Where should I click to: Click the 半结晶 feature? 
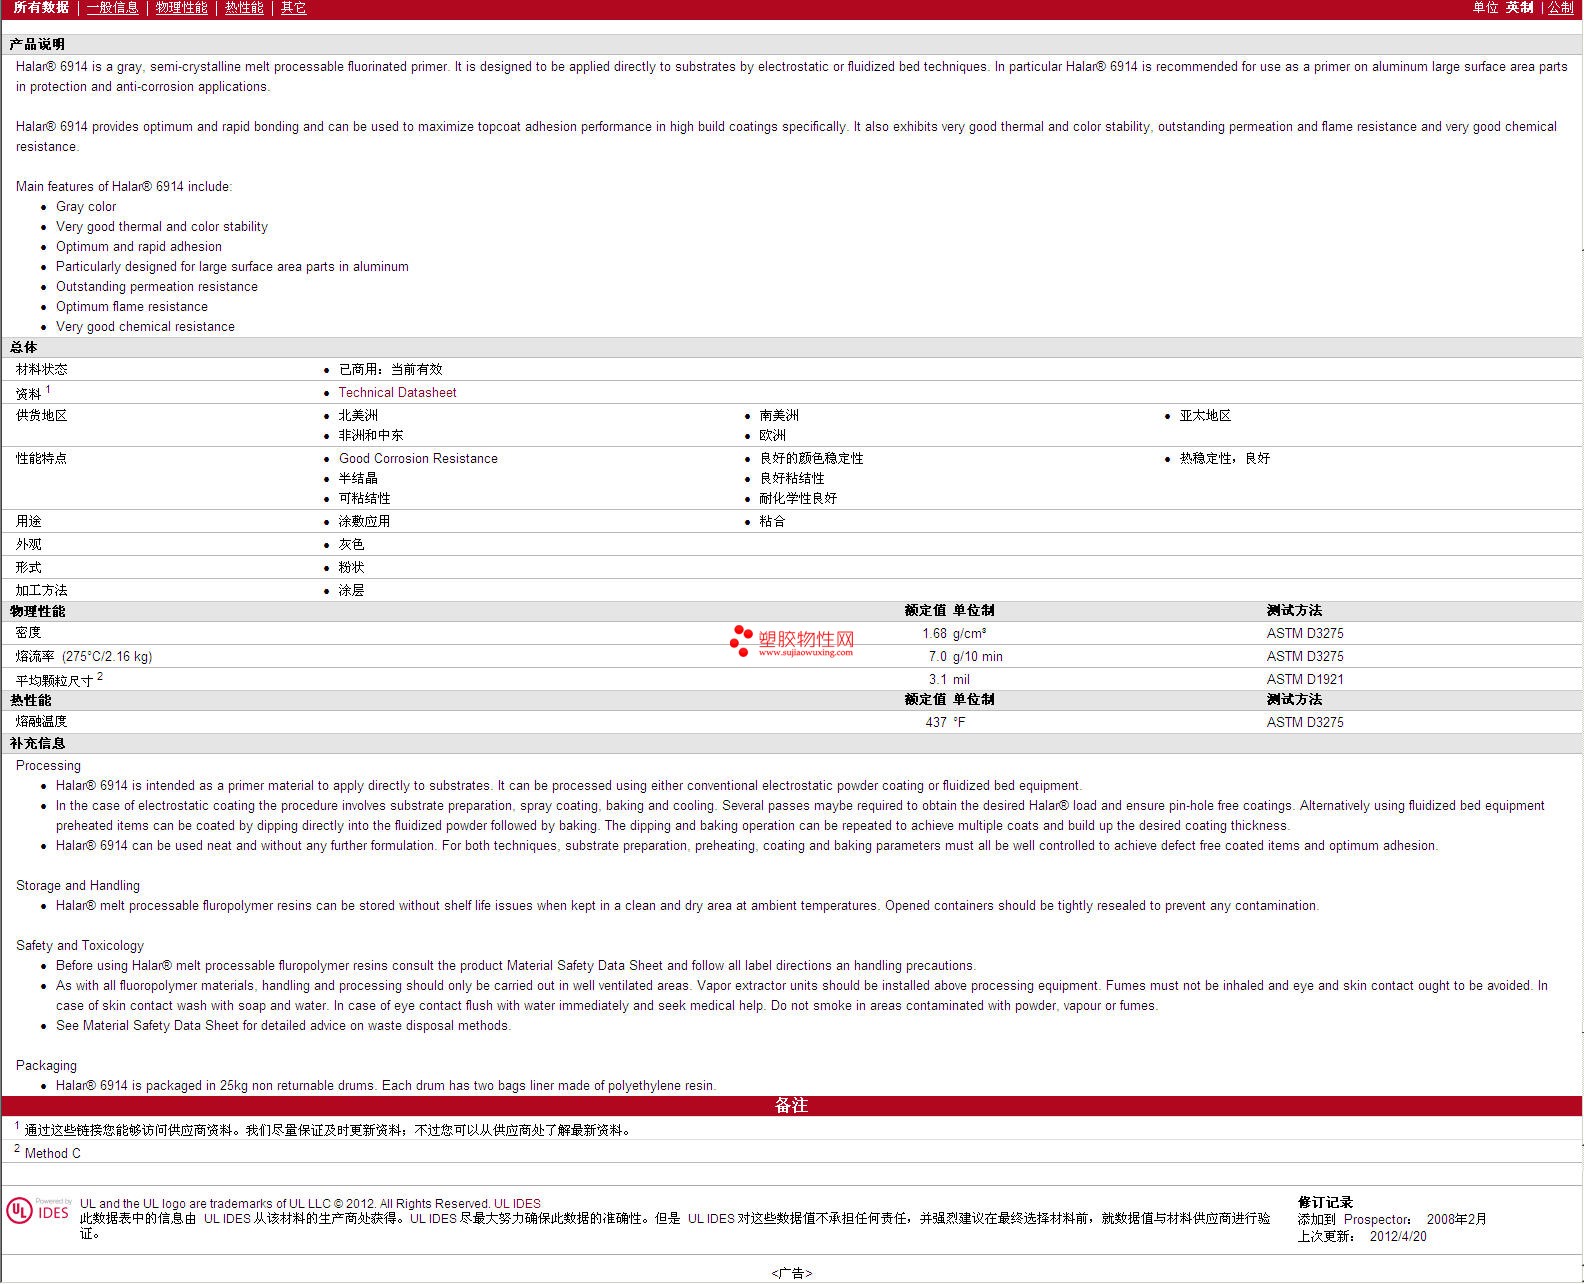click(x=358, y=479)
